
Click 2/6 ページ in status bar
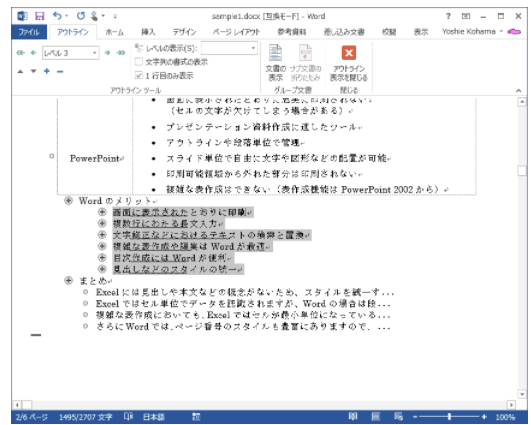[32, 417]
